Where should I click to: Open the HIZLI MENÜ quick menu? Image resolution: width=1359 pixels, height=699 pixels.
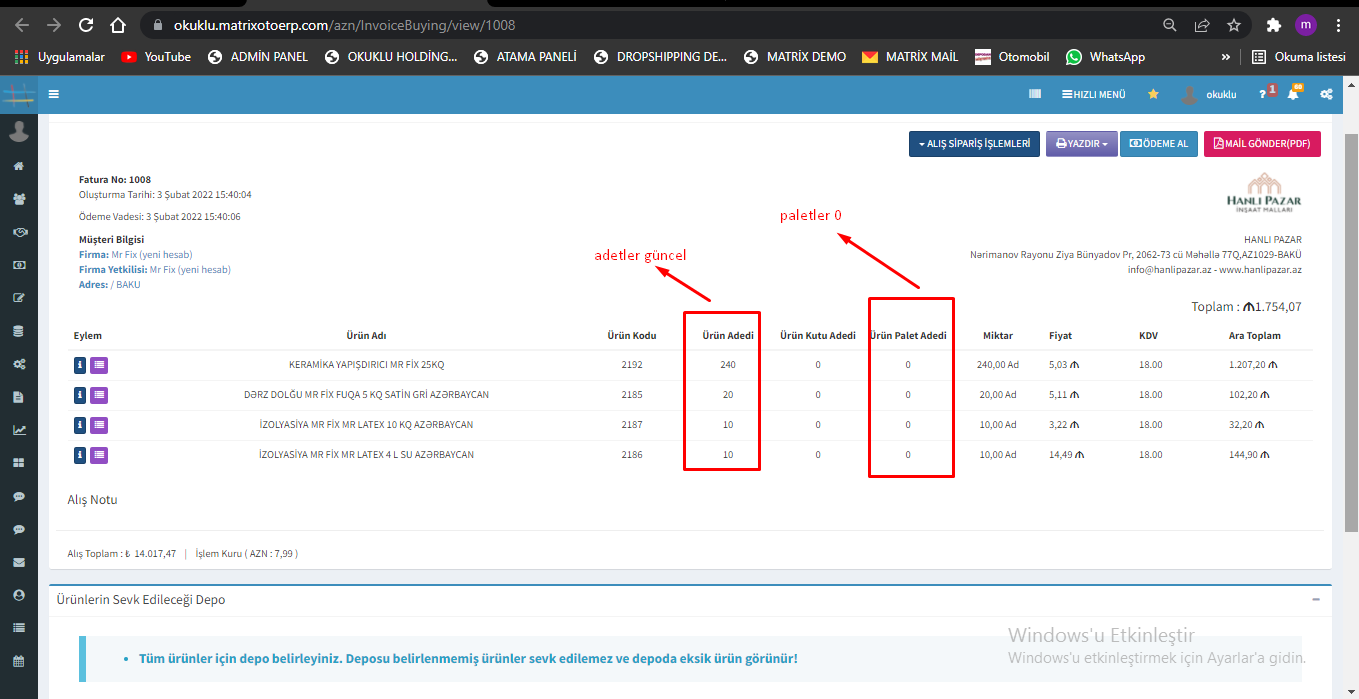pyautogui.click(x=1093, y=94)
